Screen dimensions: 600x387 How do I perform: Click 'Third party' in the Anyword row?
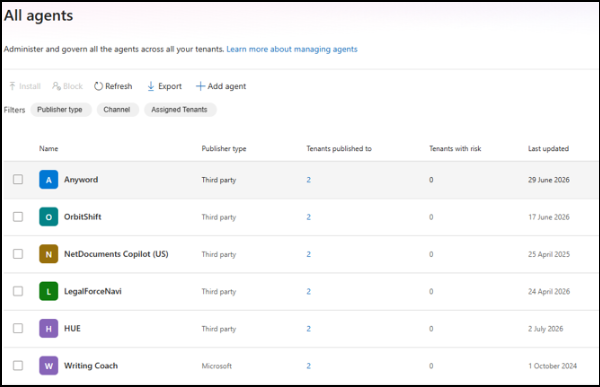point(219,180)
